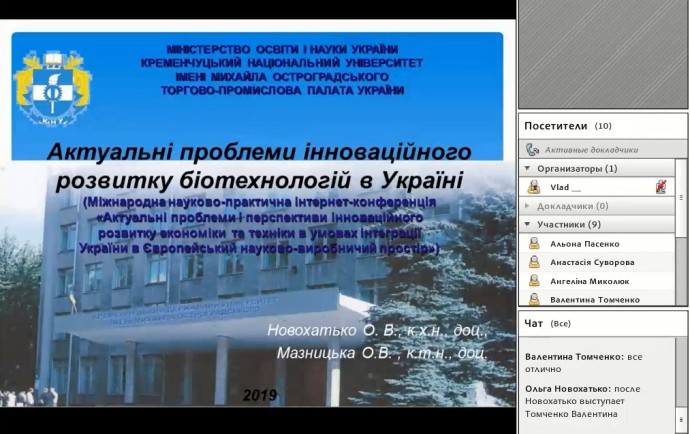Viewport: 690px width, 434px height.
Task: Click Ангеліна Миколюк's participant avatar icon
Action: pyautogui.click(x=534, y=281)
